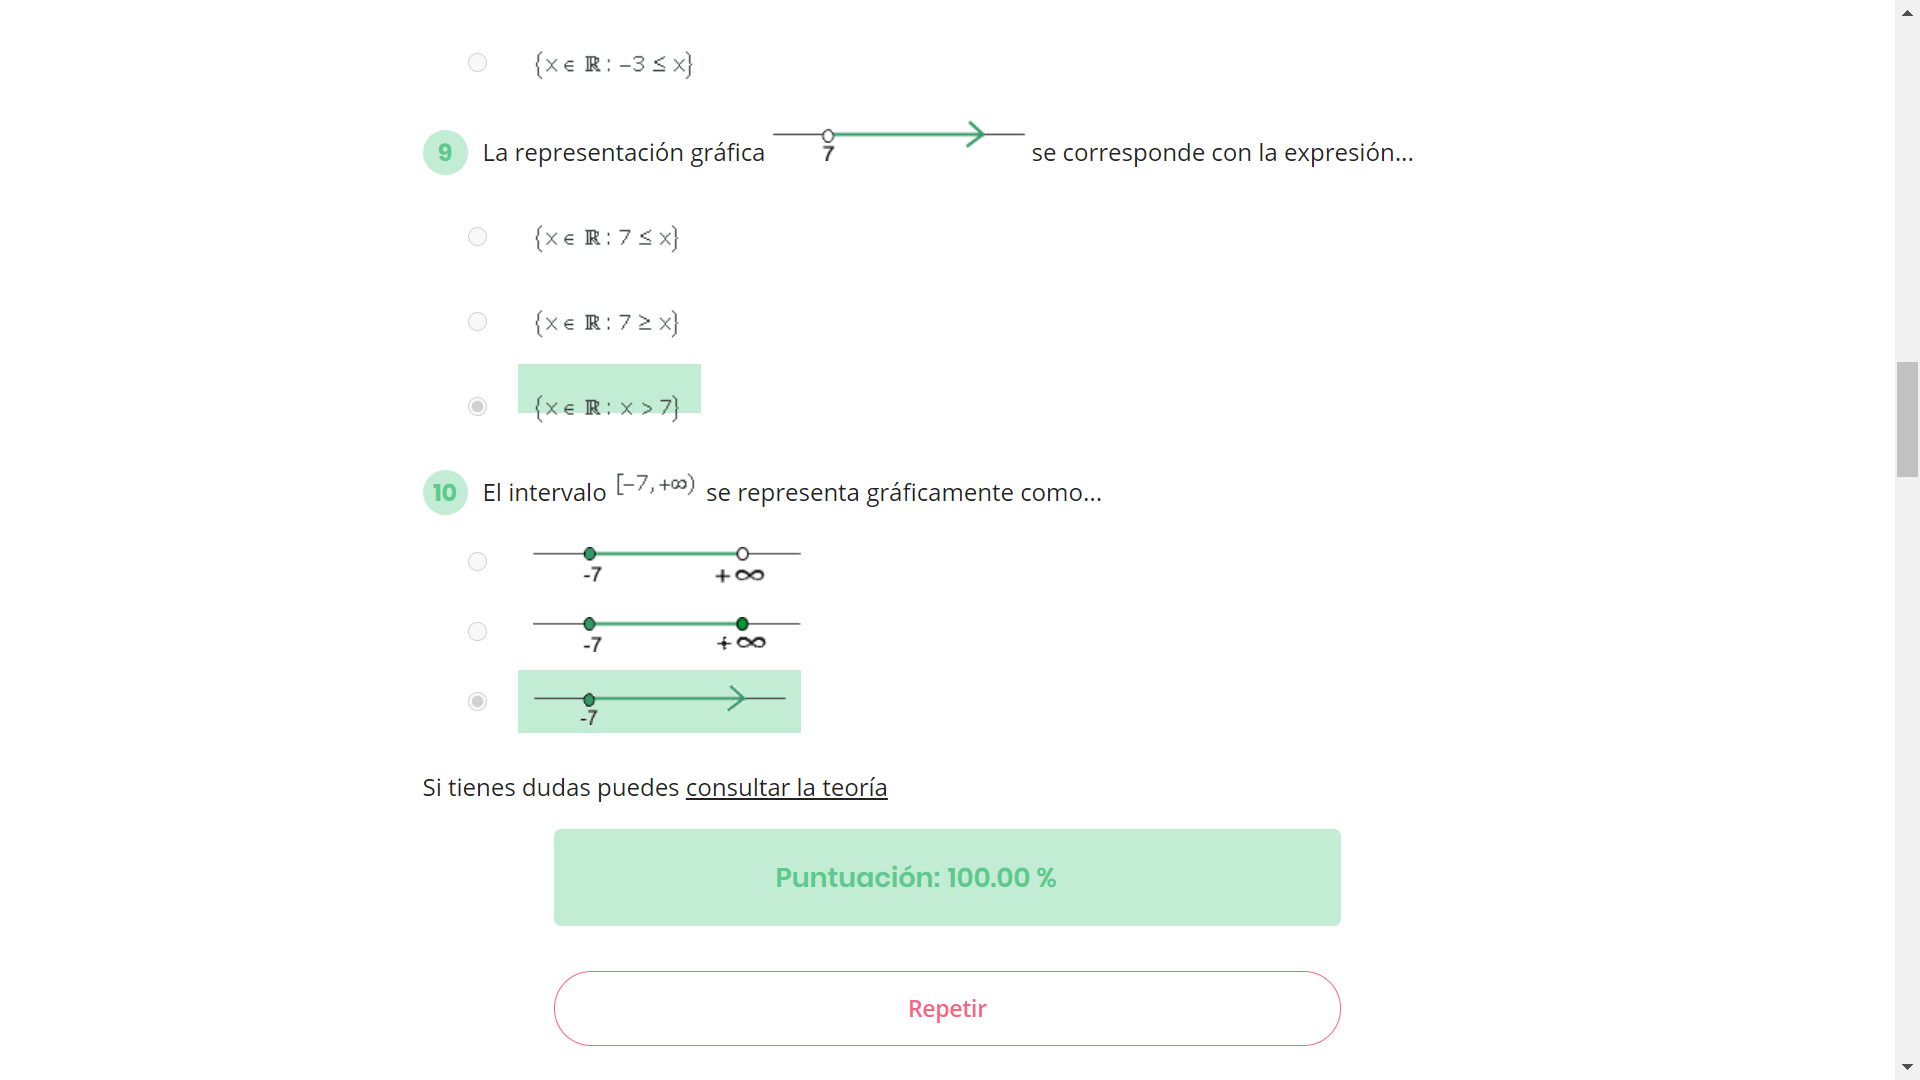Click the green question 10 number badge
Screen dimensions: 1920x1080
click(x=445, y=493)
